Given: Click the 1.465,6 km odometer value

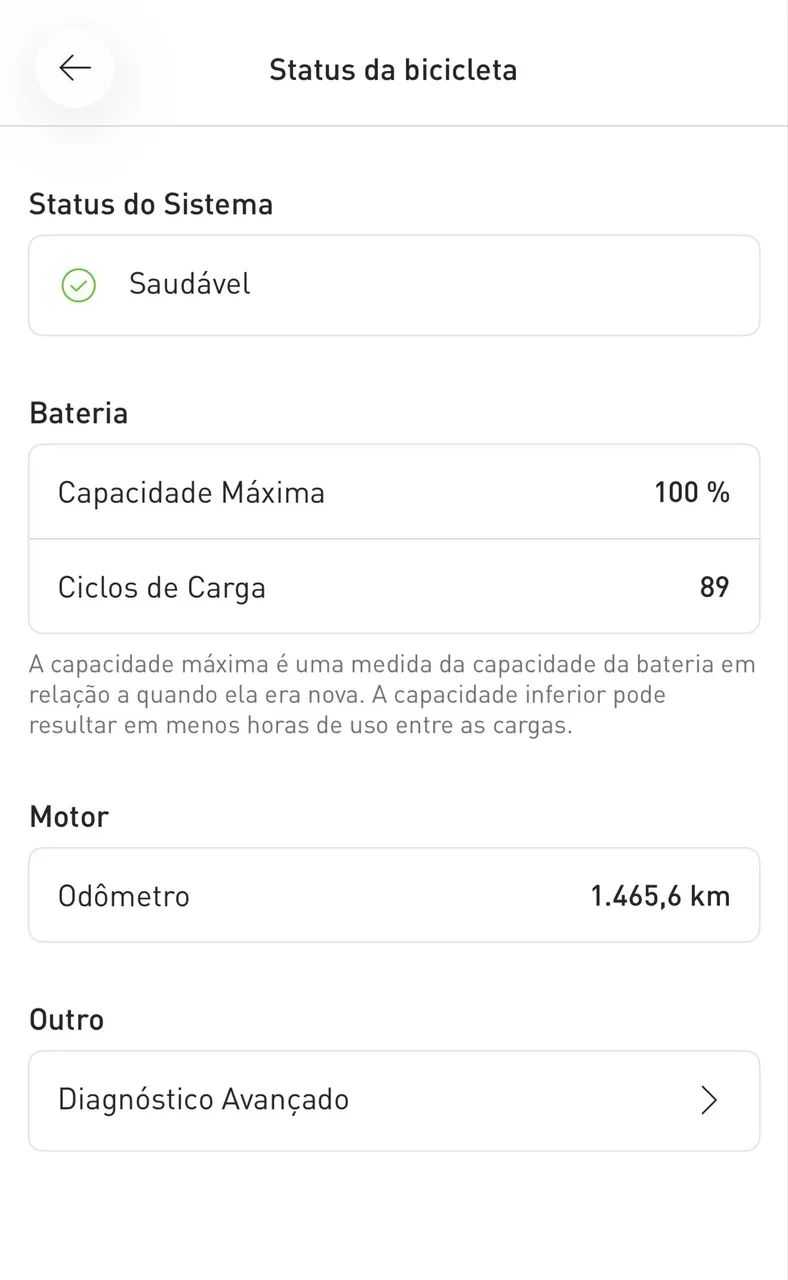Looking at the screenshot, I should (660, 896).
